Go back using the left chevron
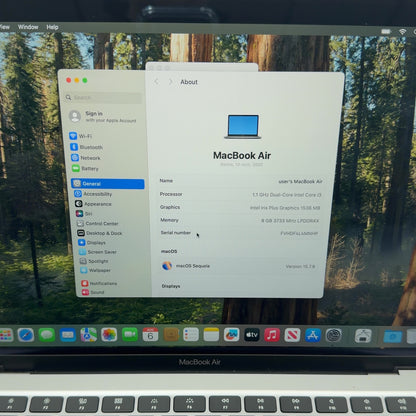416x416 pixels. pyautogui.click(x=156, y=81)
